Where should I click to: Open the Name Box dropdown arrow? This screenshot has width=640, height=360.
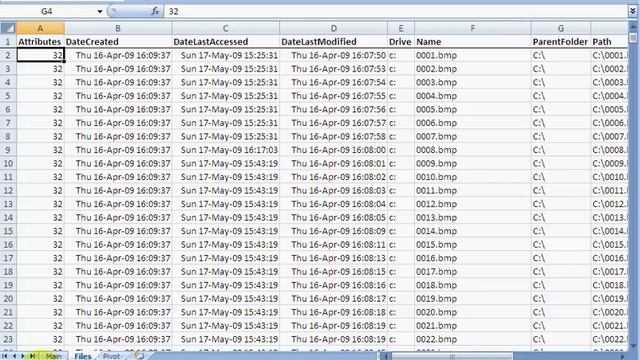click(100, 11)
